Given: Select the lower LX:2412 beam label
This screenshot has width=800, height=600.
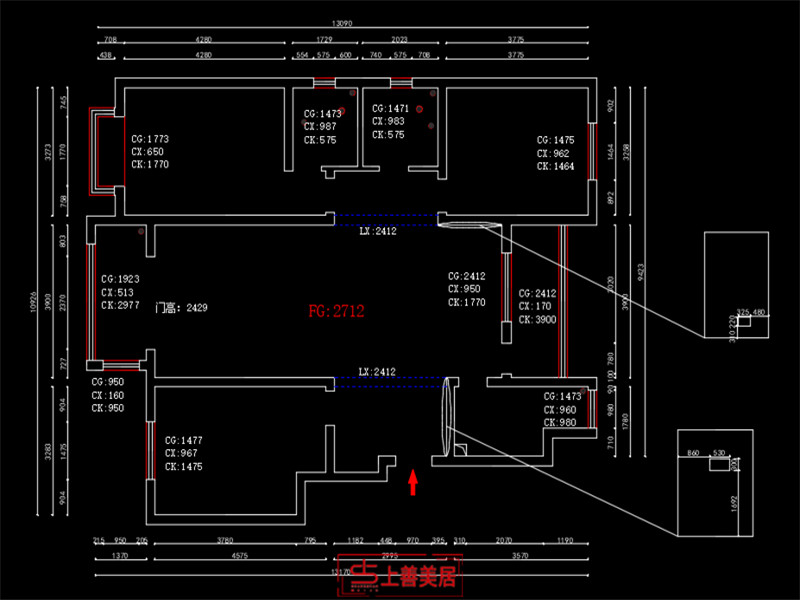Looking at the screenshot, I should (x=378, y=372).
